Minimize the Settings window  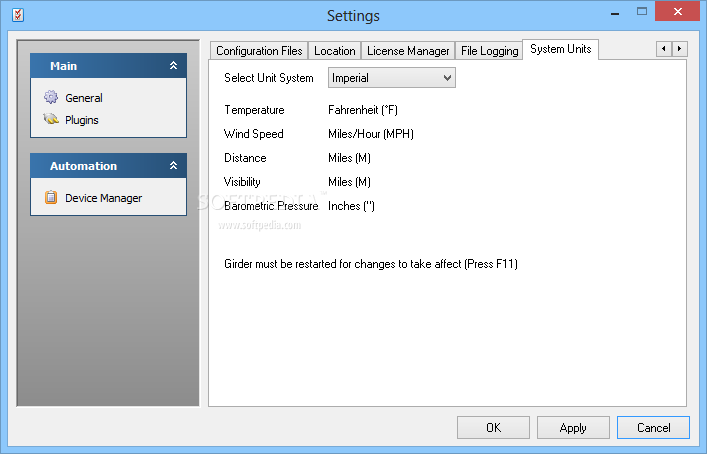615,13
